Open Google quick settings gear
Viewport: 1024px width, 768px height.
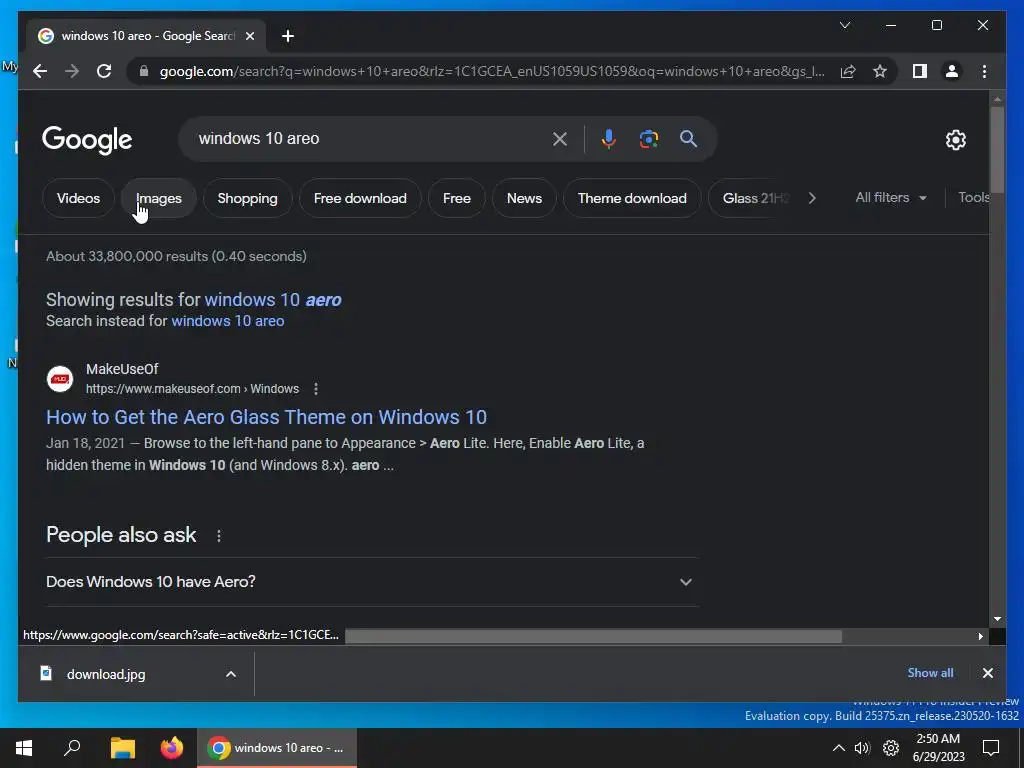point(955,140)
